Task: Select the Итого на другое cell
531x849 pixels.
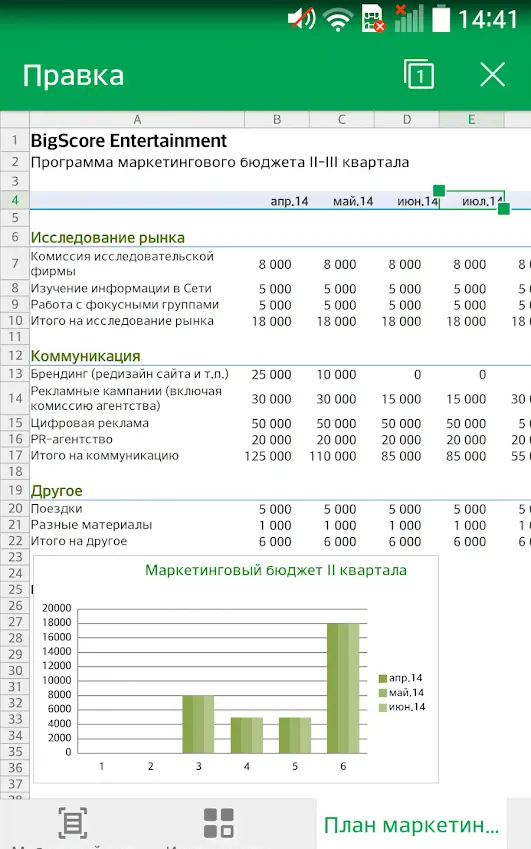Action: pyautogui.click(x=78, y=541)
